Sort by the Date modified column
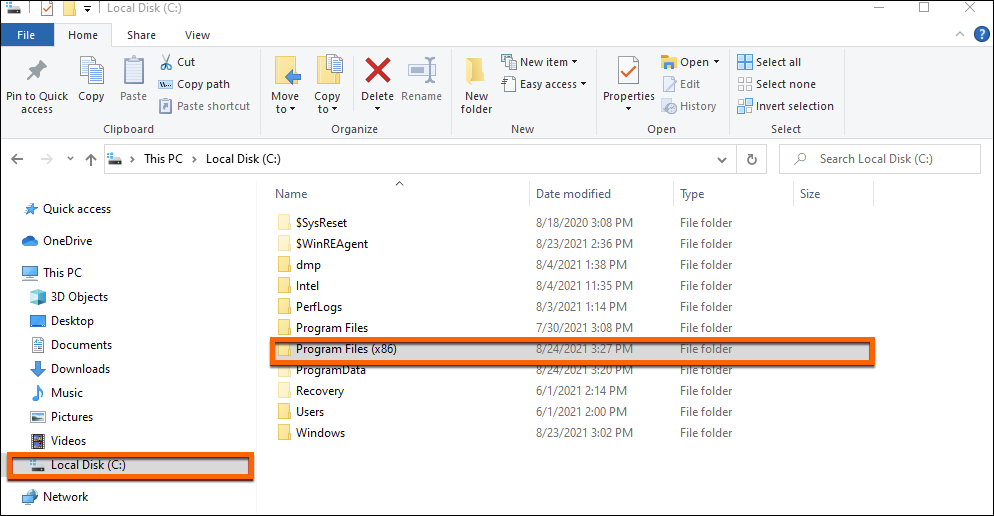994x516 pixels. pyautogui.click(x=573, y=194)
